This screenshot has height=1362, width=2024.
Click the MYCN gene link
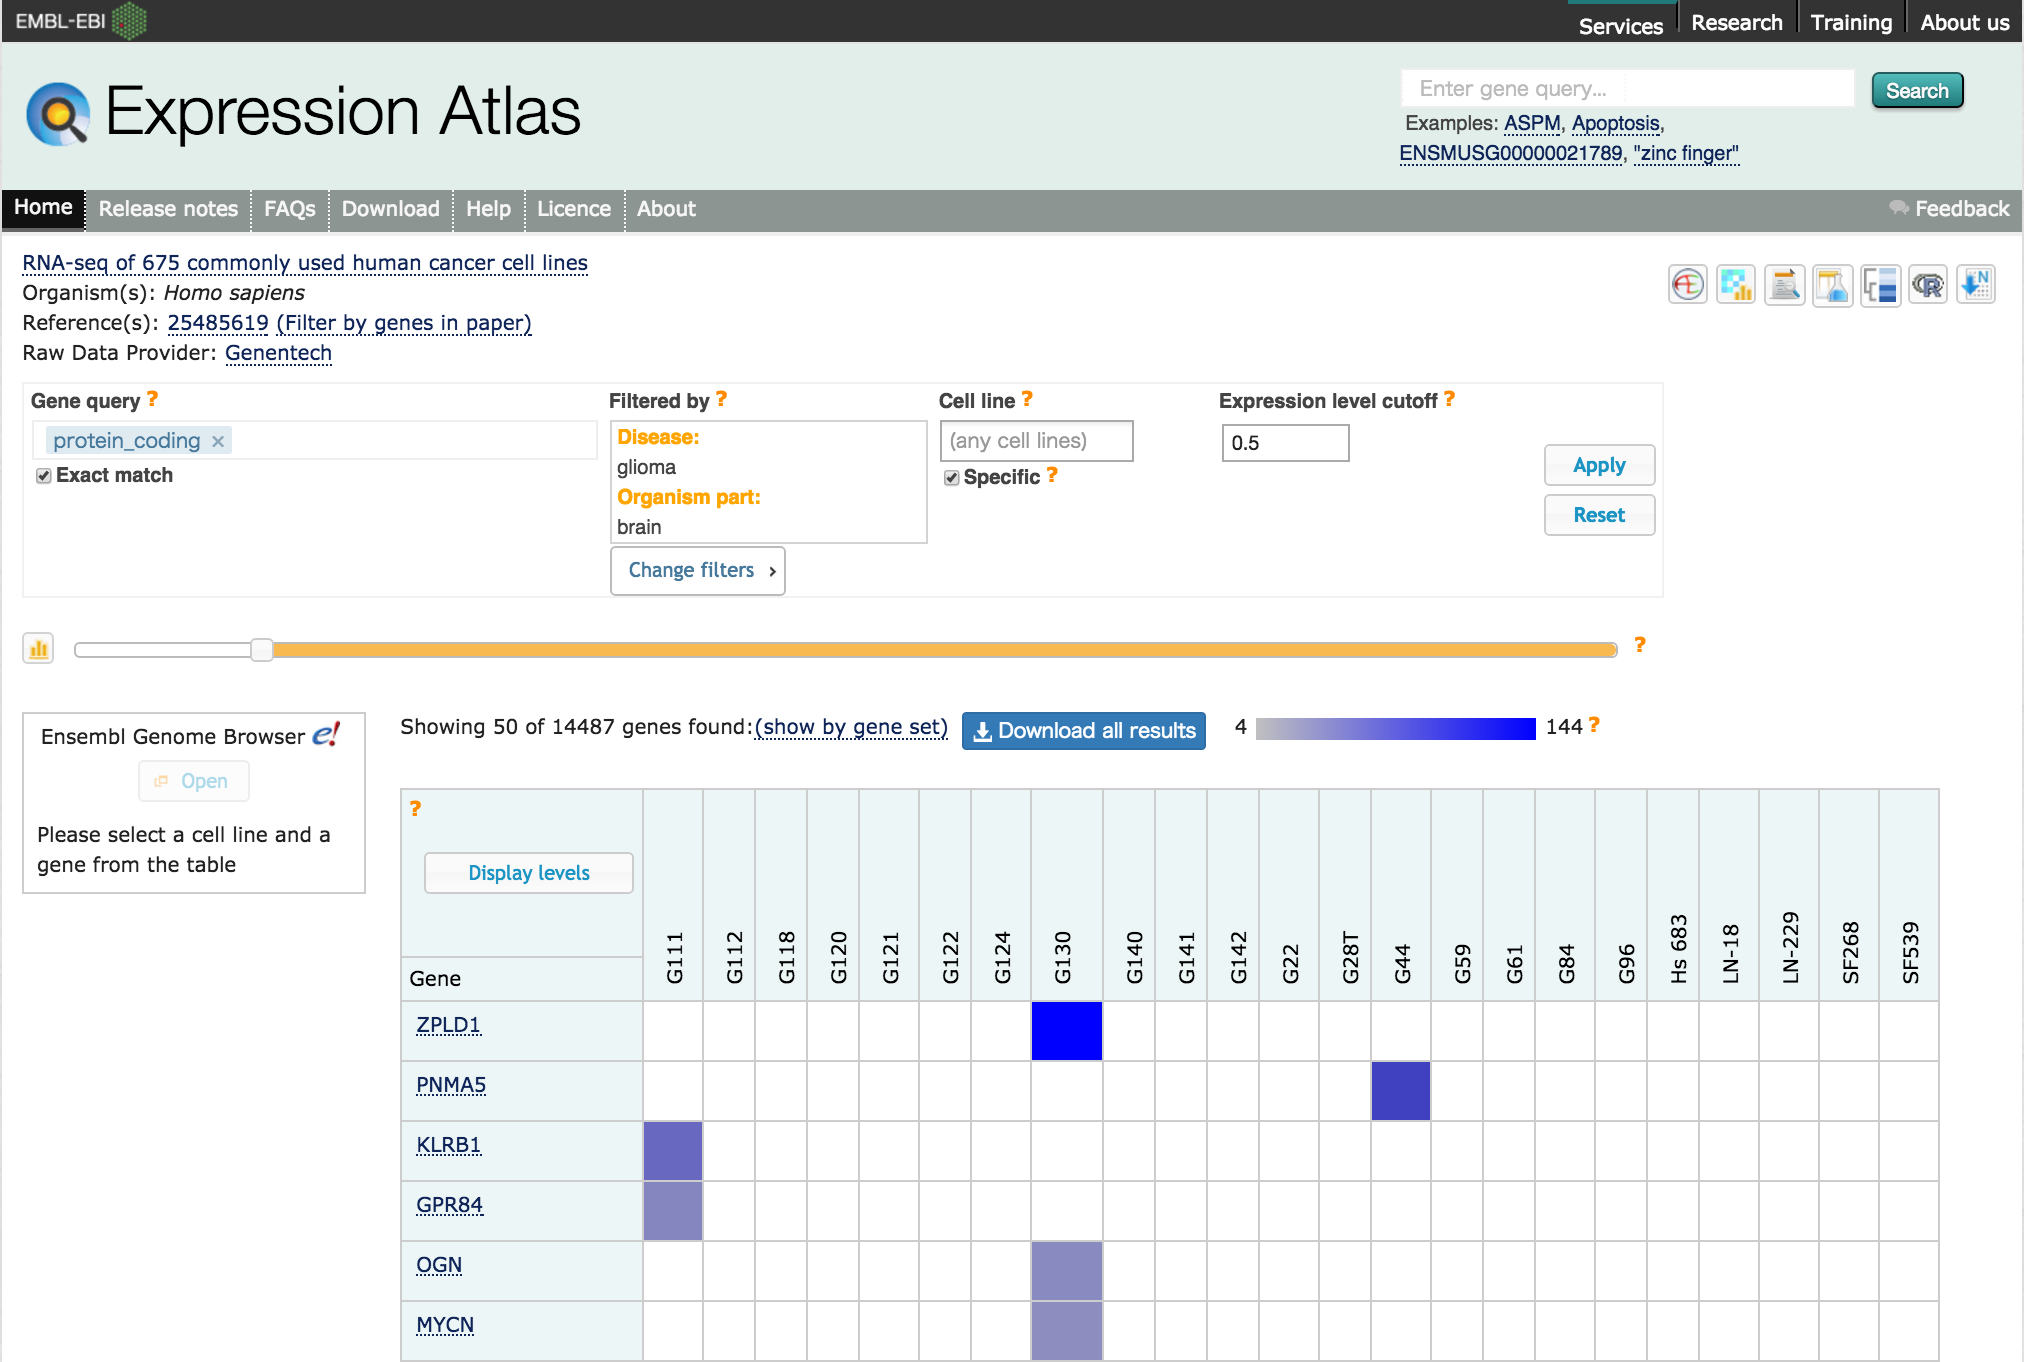click(445, 1325)
